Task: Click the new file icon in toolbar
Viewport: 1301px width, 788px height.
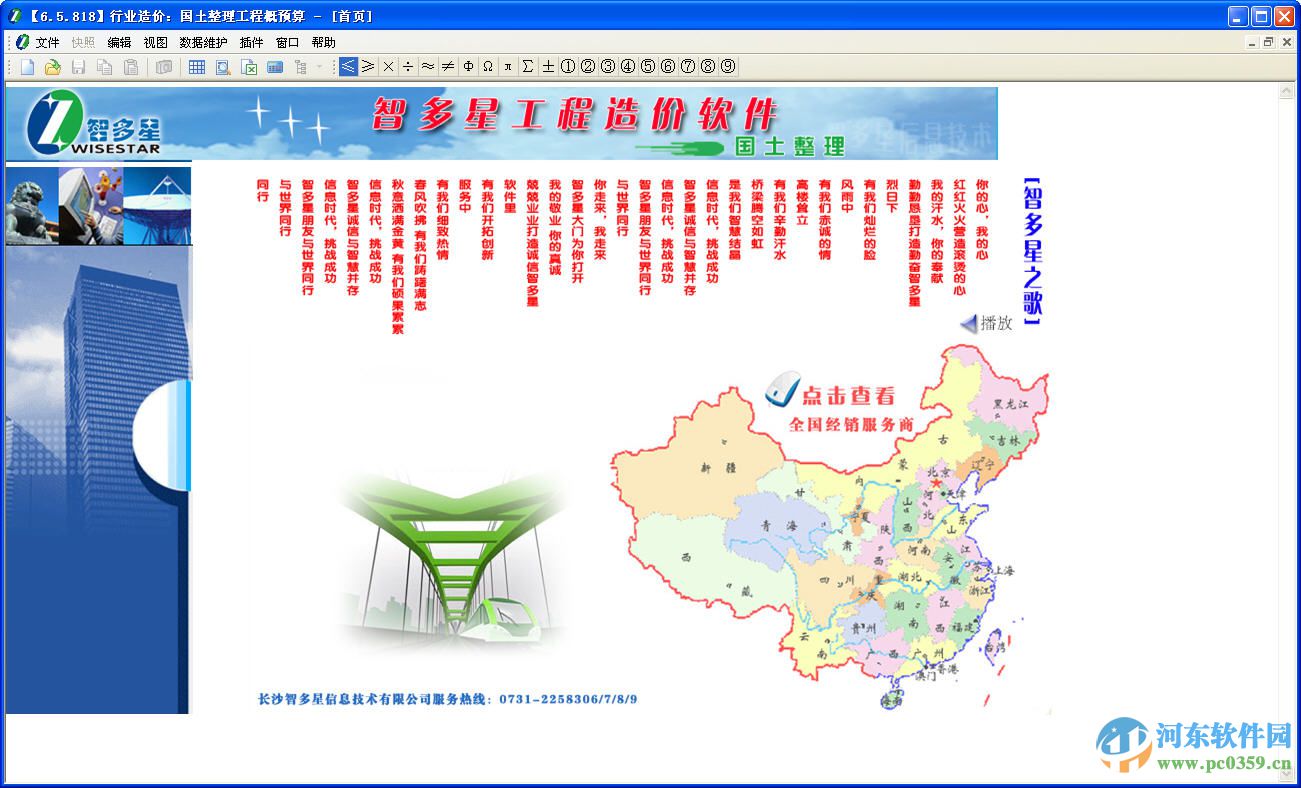Action: point(28,67)
